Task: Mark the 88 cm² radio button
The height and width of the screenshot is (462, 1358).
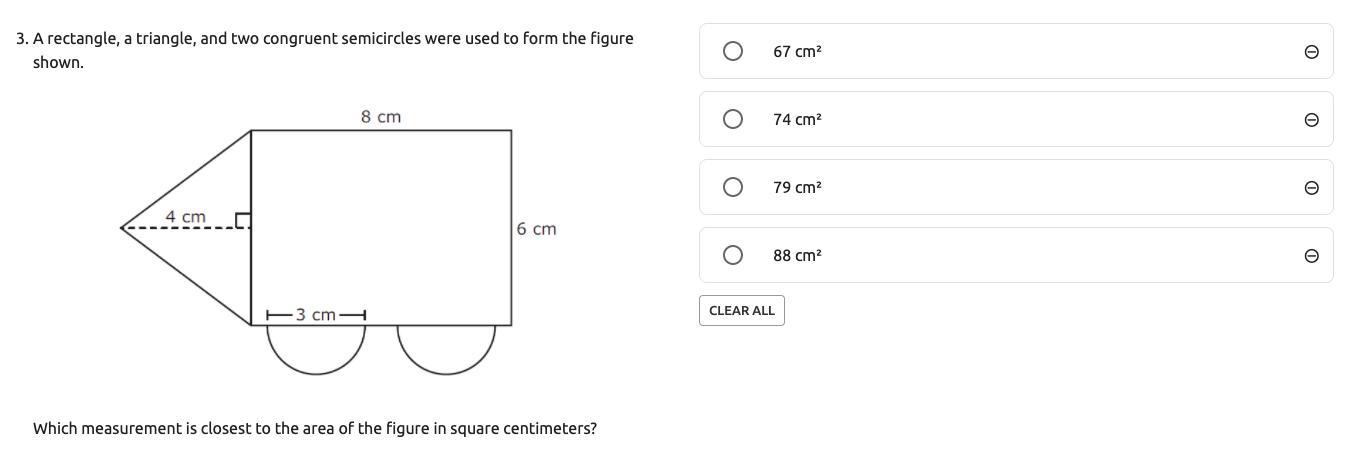Action: tap(733, 255)
